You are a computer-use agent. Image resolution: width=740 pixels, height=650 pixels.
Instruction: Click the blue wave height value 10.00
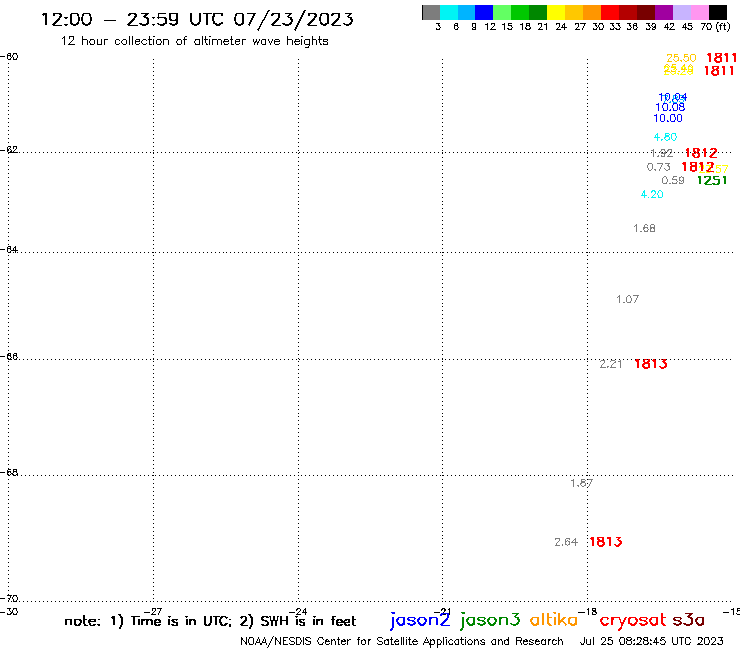pos(668,118)
